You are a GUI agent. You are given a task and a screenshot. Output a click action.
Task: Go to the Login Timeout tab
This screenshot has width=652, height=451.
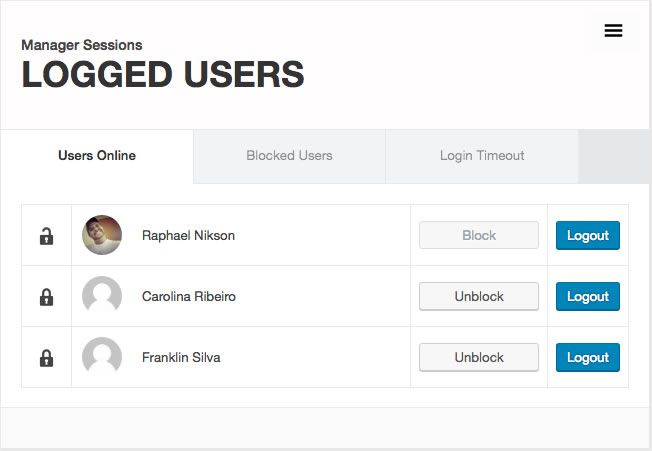point(482,156)
